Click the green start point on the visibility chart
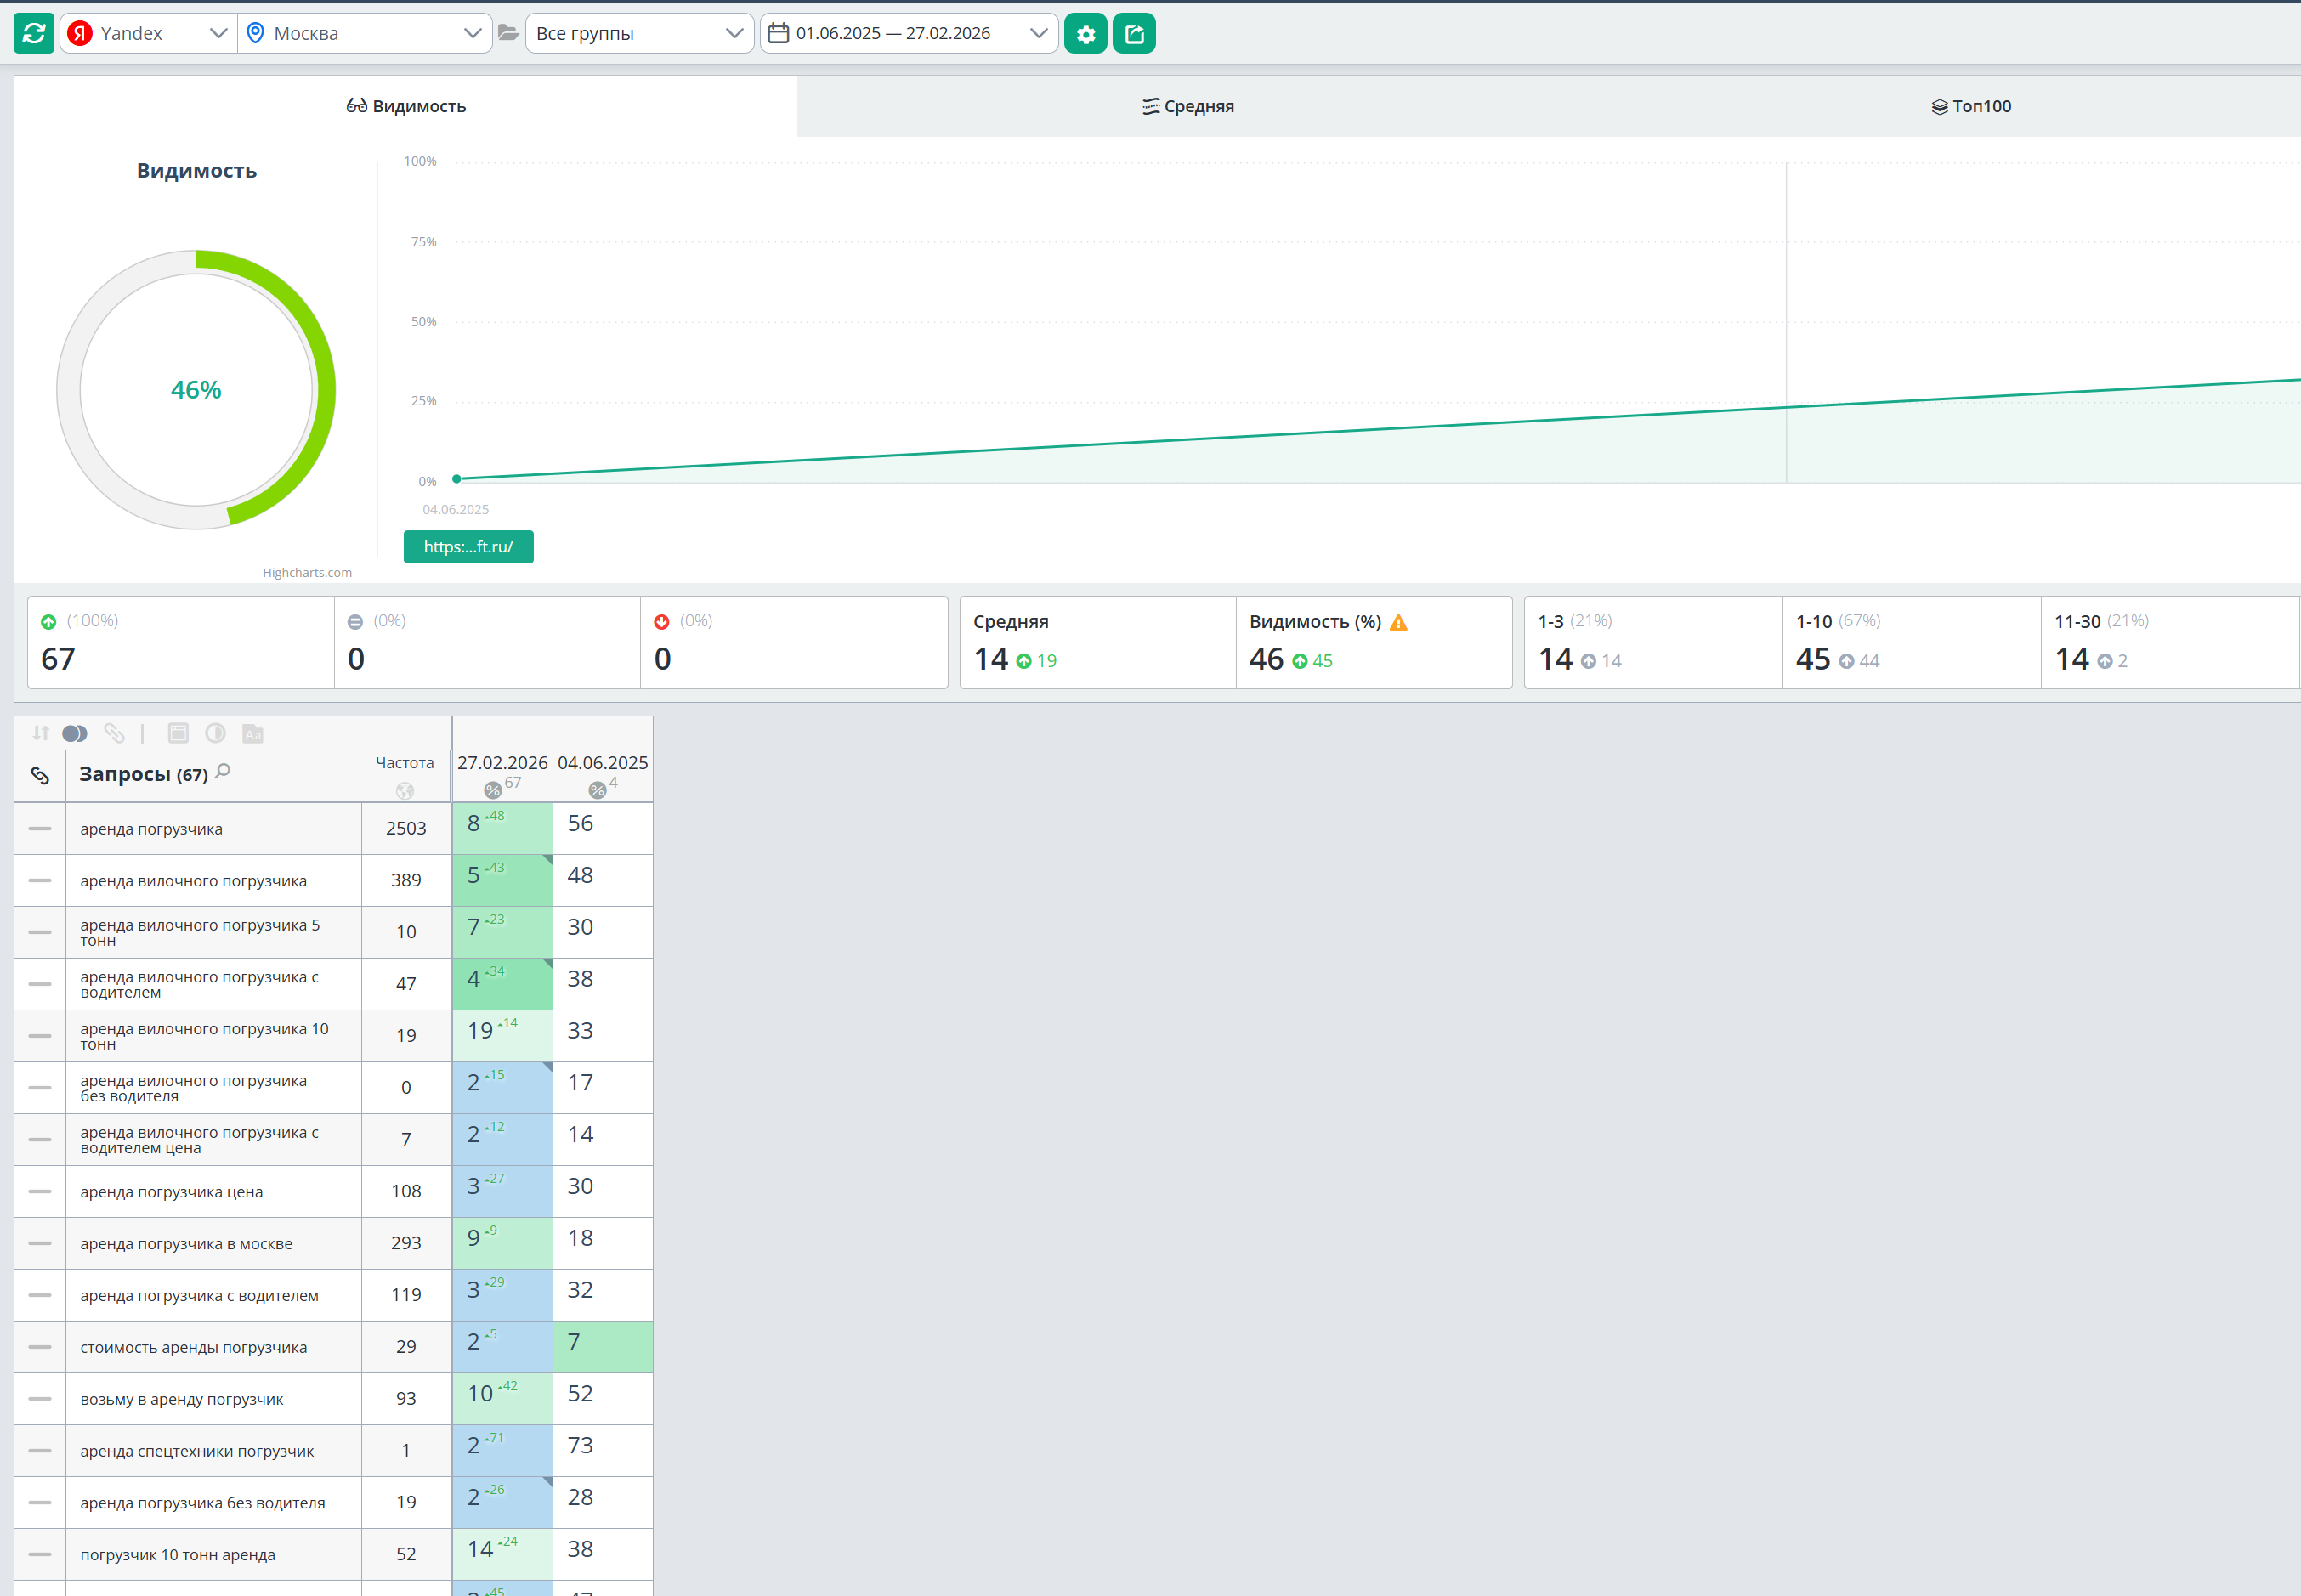The width and height of the screenshot is (2301, 1596). click(457, 479)
